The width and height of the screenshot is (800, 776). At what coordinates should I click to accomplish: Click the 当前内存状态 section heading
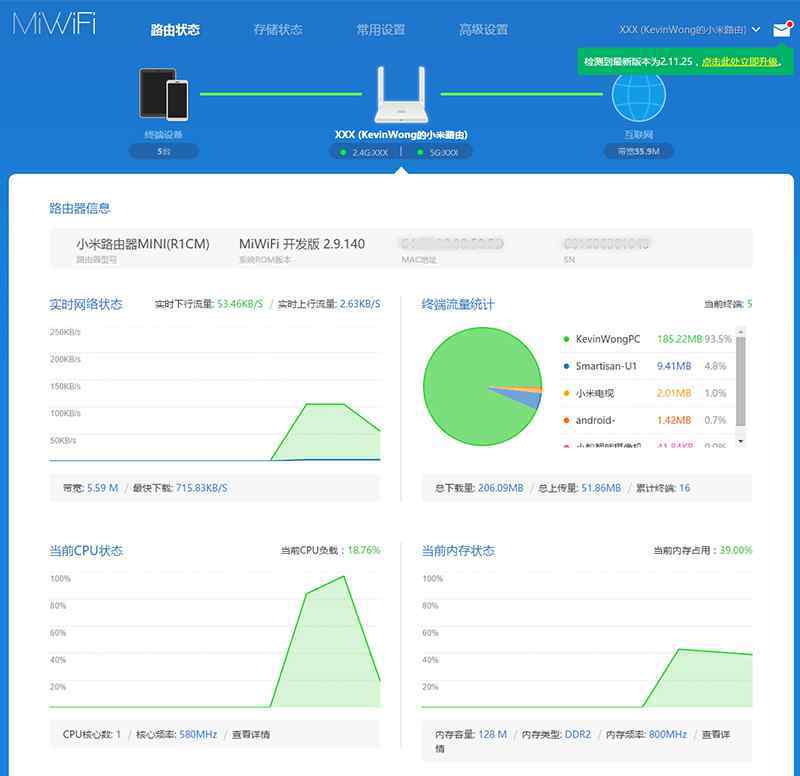coord(458,551)
